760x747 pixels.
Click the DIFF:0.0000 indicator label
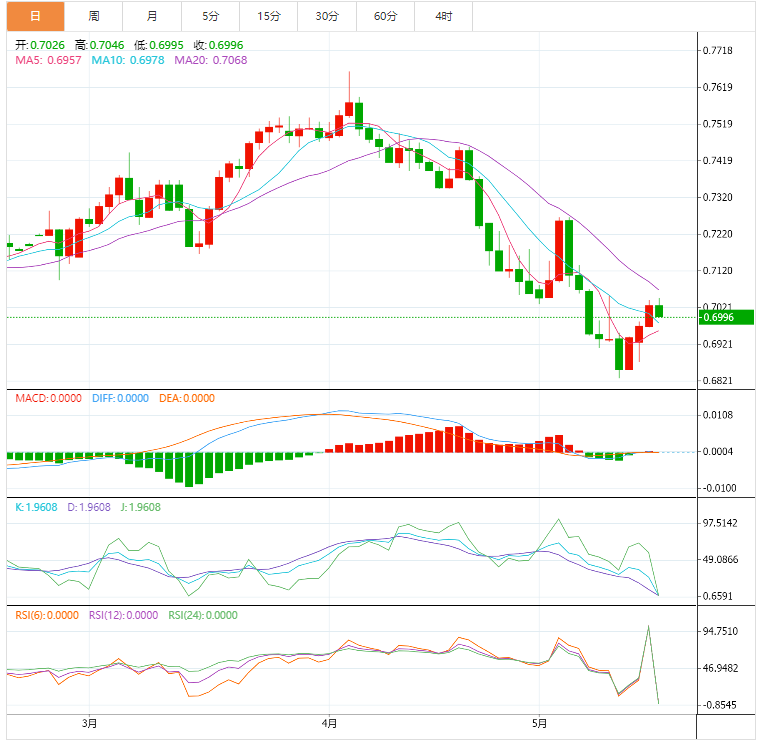pos(120,398)
